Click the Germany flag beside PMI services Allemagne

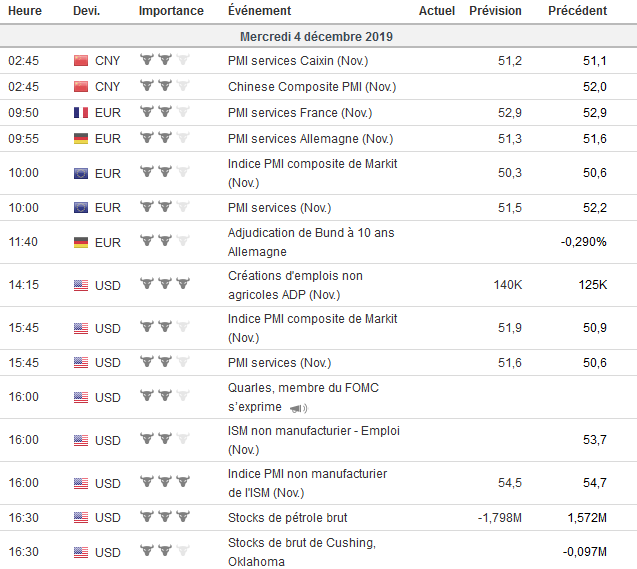point(81,139)
